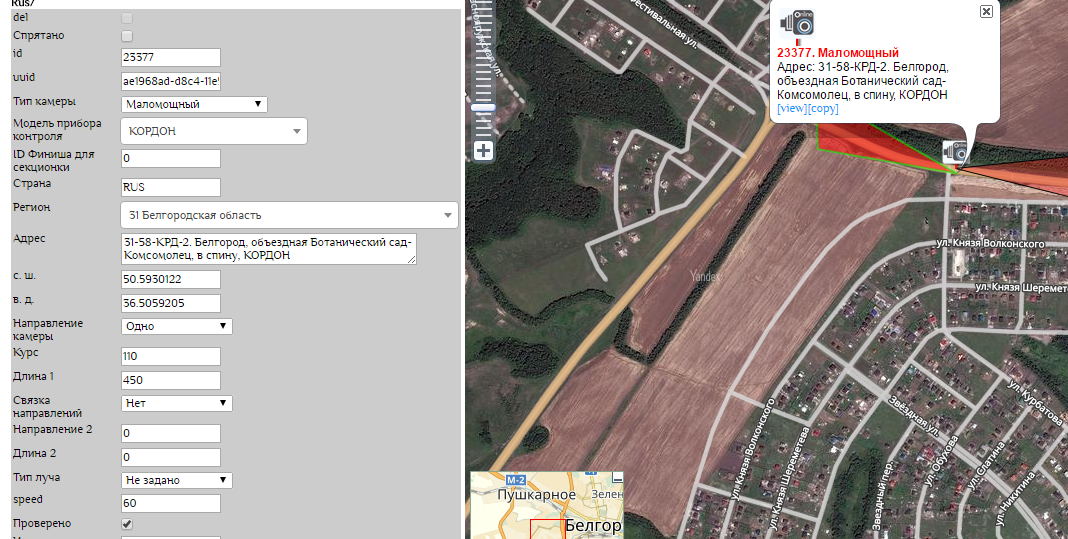Click the 'Адрес' text area
1068x539 pixels.
point(268,249)
